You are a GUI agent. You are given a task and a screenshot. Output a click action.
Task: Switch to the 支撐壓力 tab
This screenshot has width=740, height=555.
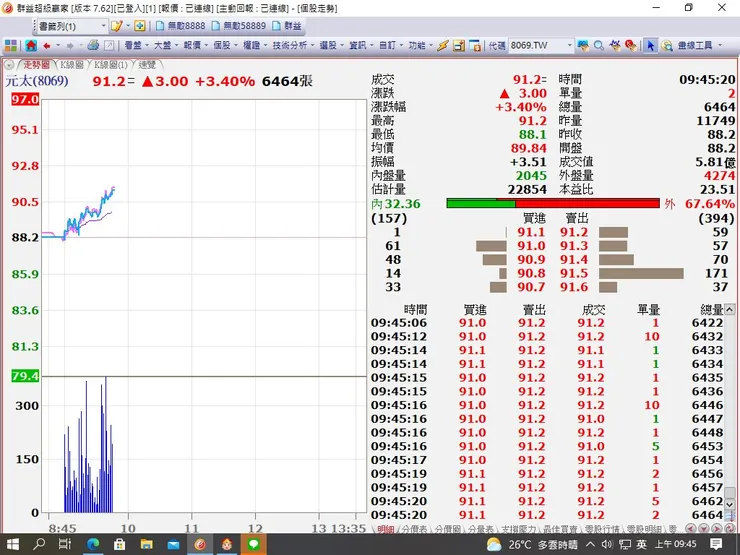pos(518,530)
